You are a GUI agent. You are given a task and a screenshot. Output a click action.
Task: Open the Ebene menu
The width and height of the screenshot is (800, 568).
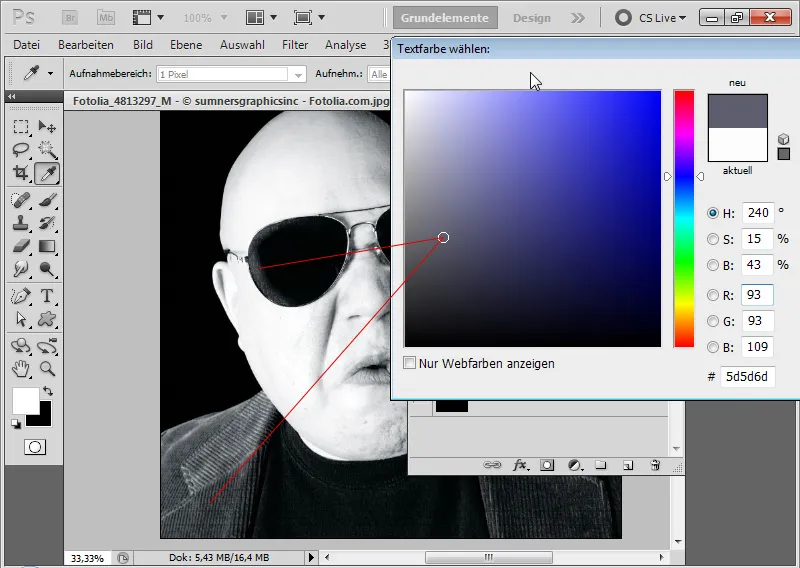pos(186,45)
